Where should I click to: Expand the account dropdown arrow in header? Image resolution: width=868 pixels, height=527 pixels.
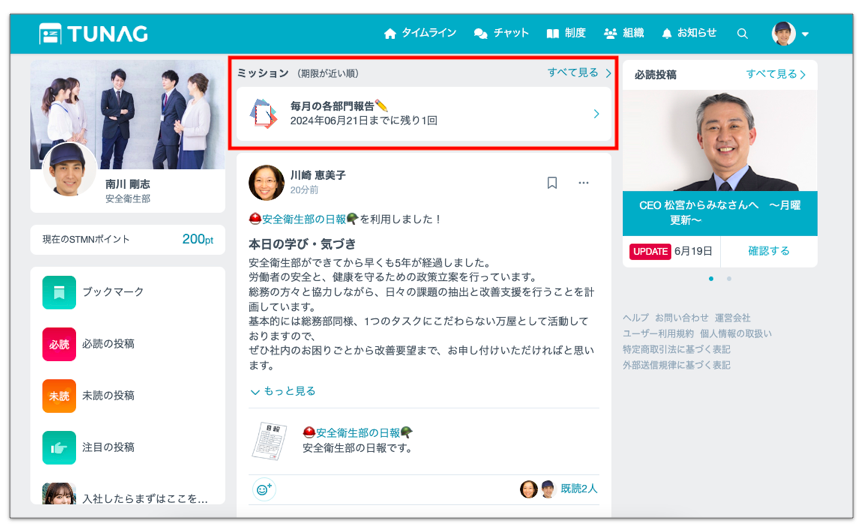[805, 34]
